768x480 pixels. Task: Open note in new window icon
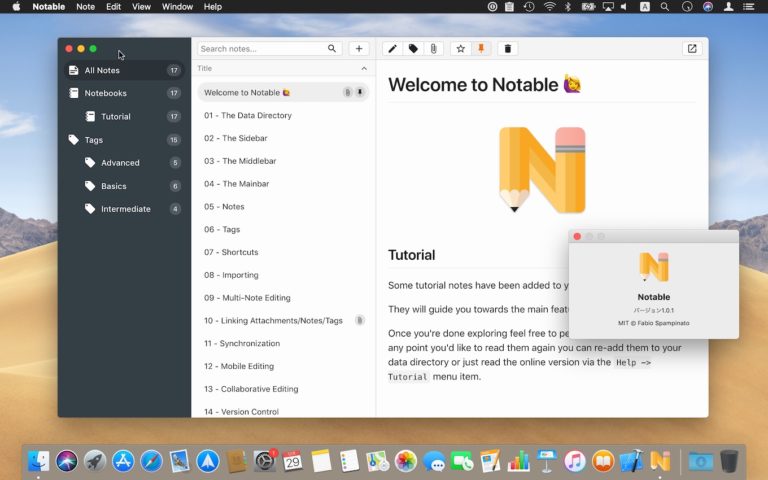tap(691, 49)
